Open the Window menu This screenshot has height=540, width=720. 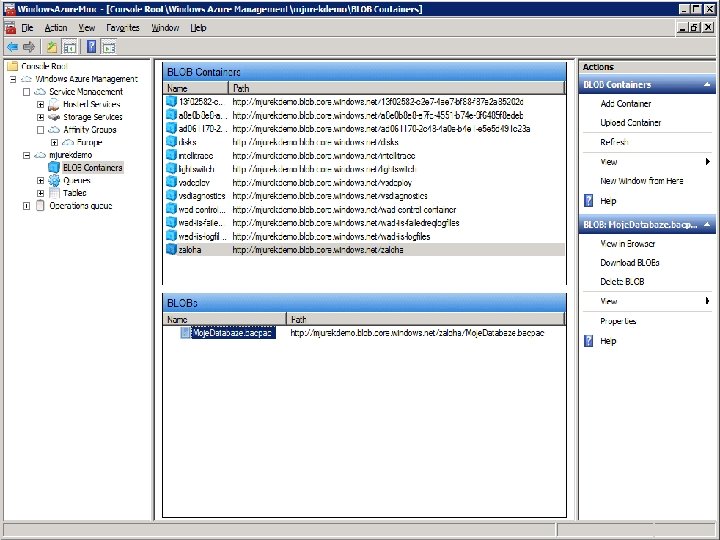pos(165,28)
